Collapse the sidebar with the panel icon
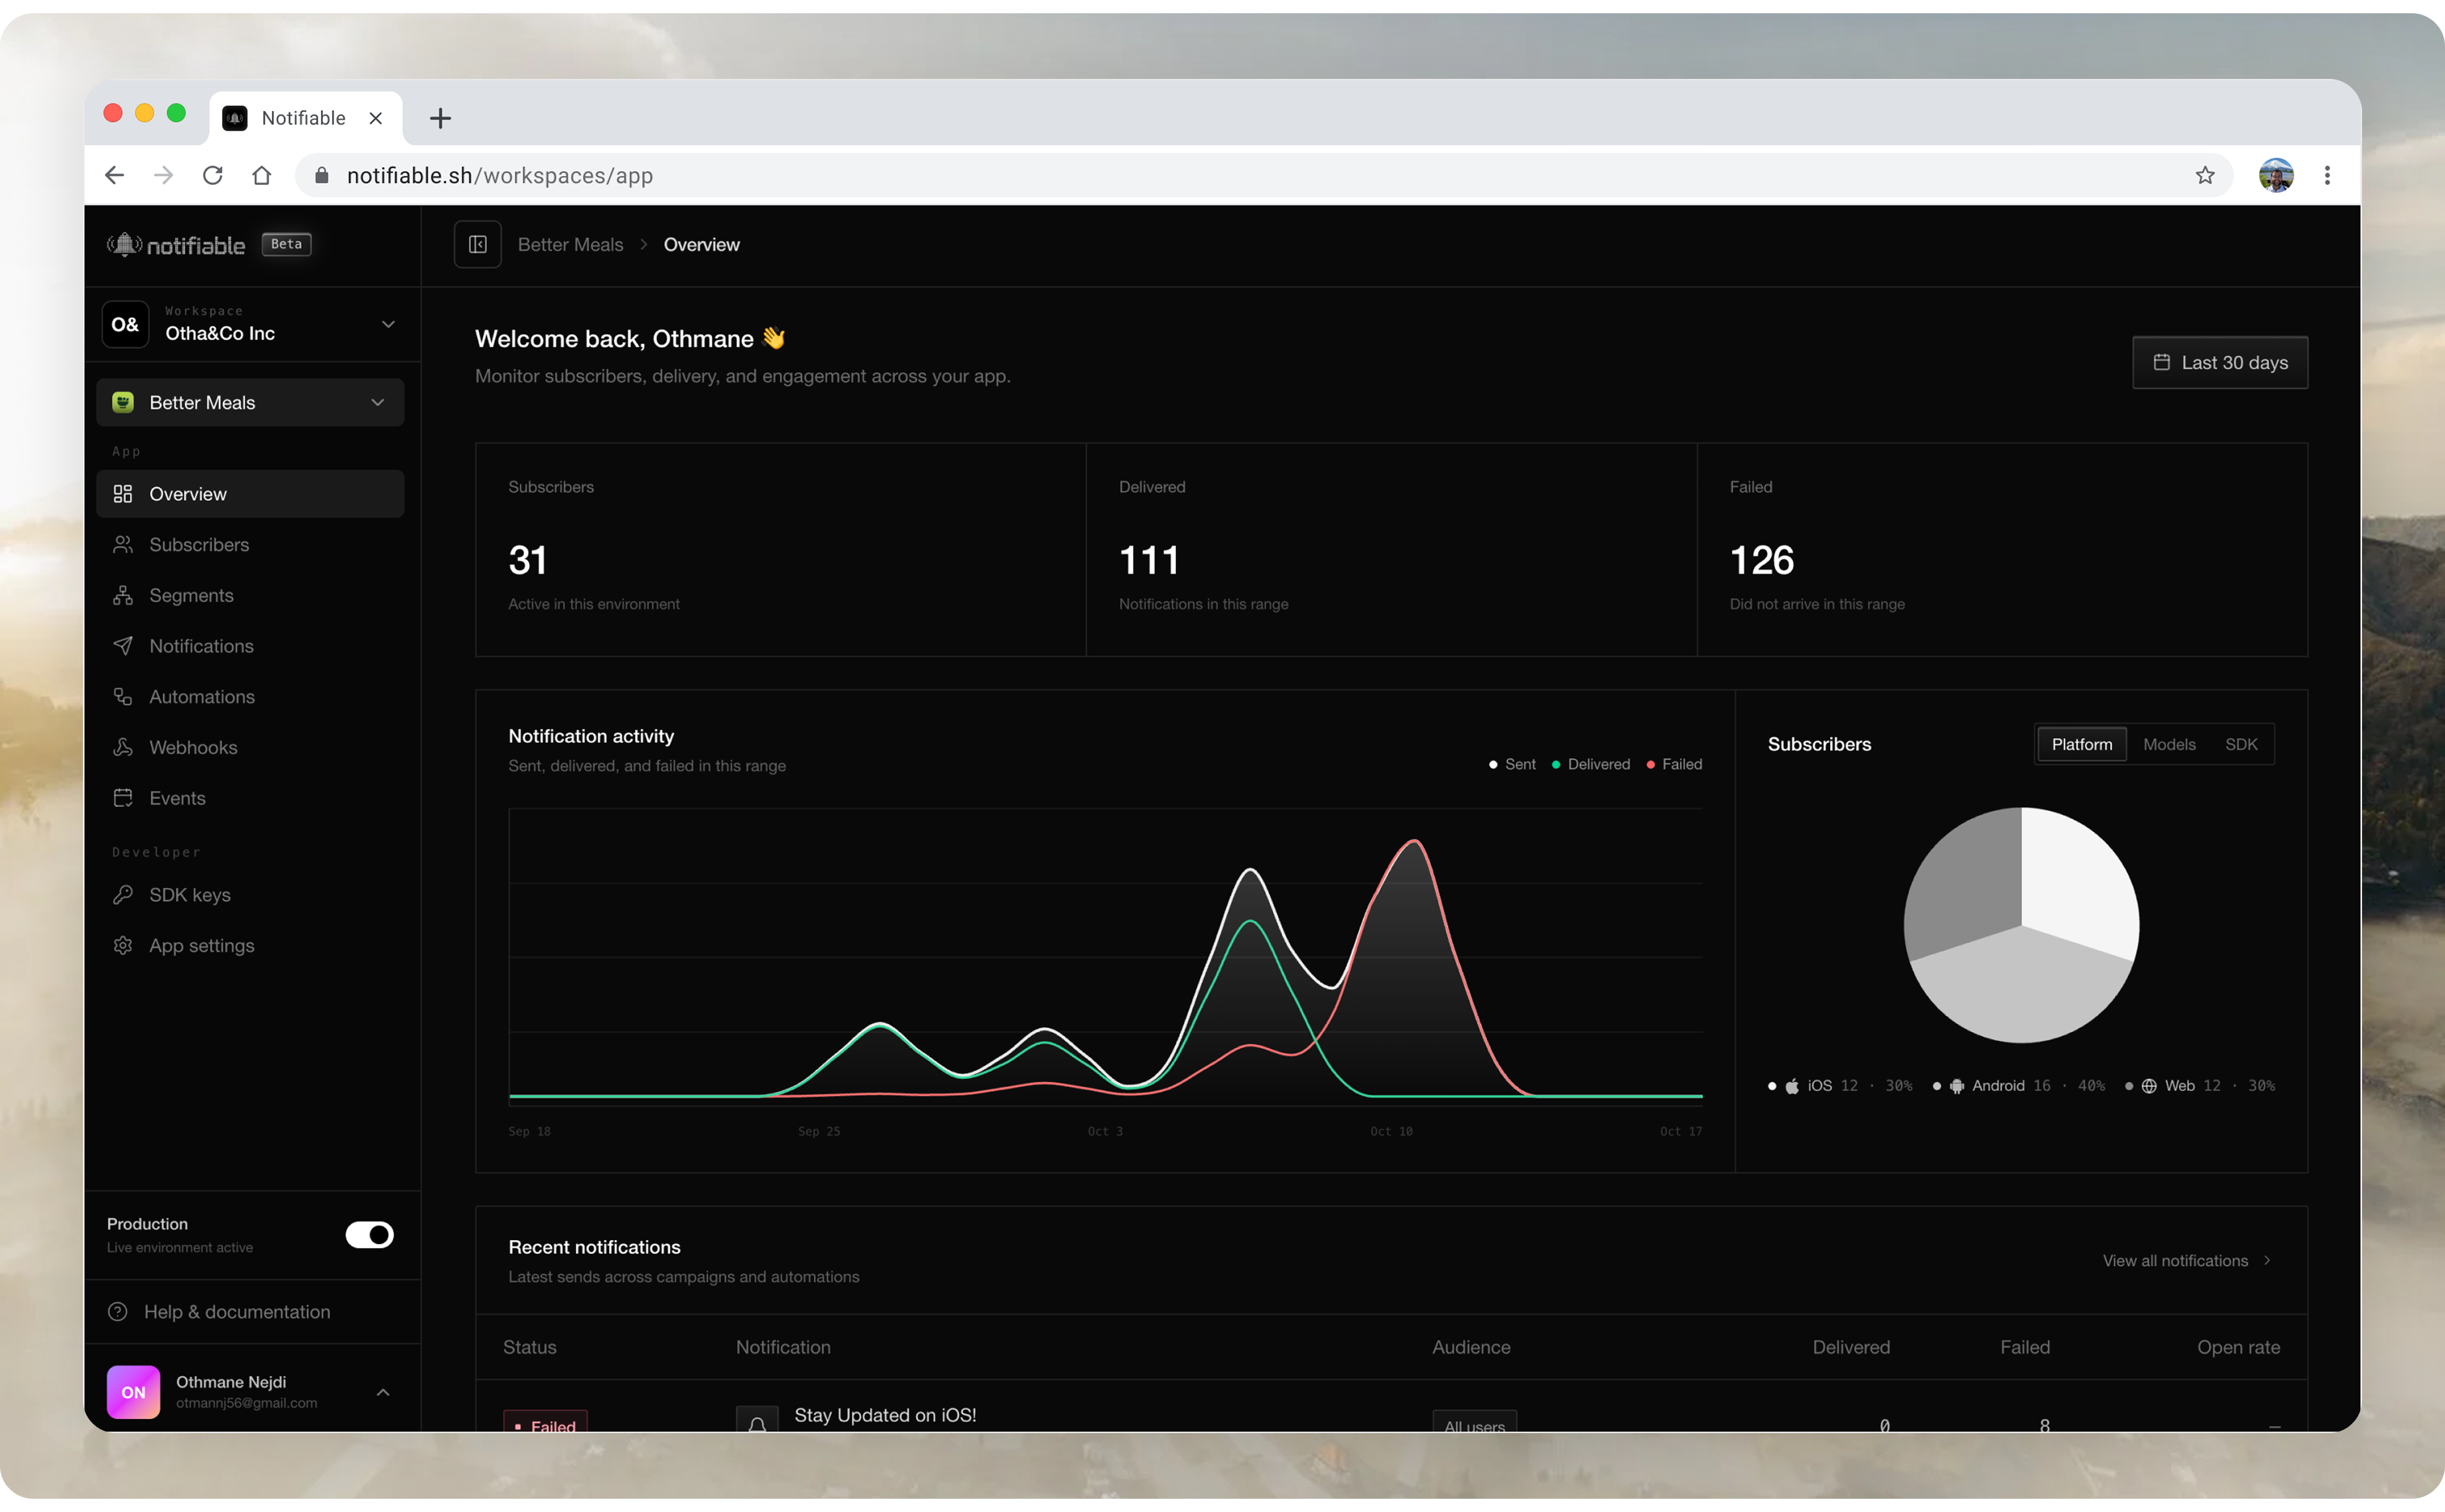This screenshot has height=1512, width=2445. [x=477, y=245]
